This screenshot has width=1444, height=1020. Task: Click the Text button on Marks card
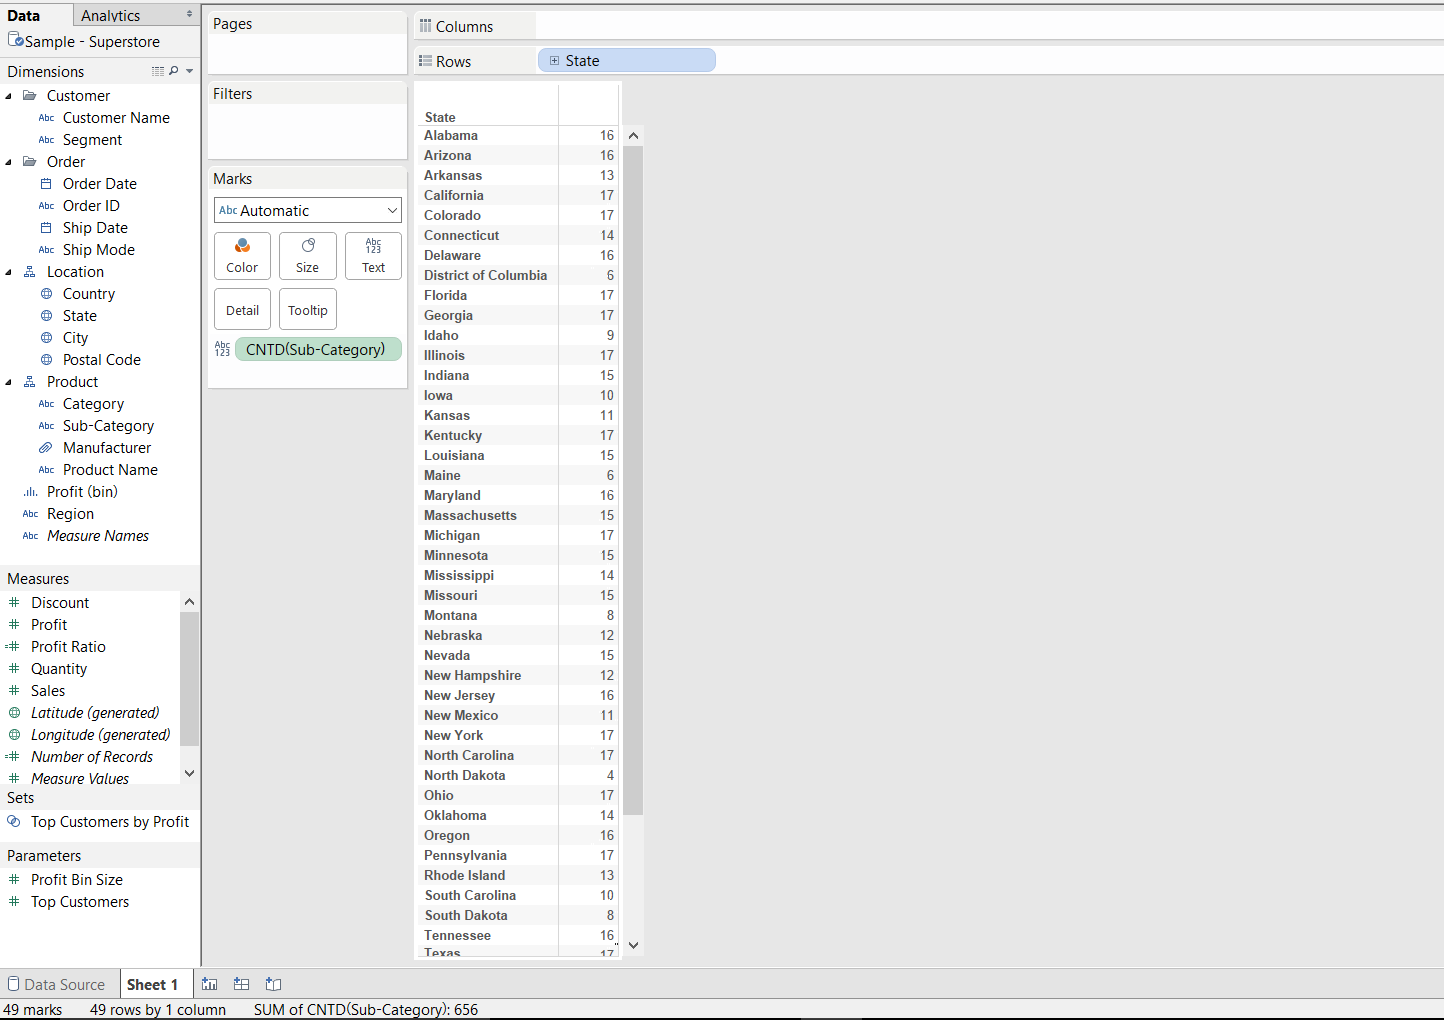(x=373, y=256)
